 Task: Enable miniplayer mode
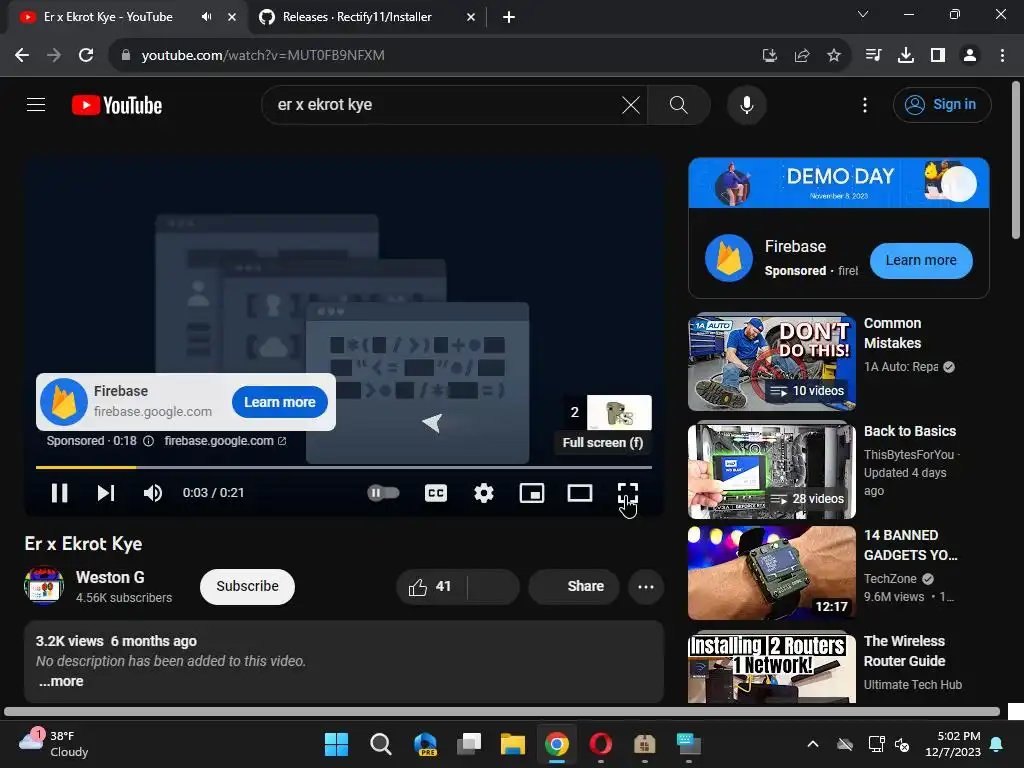pos(532,493)
